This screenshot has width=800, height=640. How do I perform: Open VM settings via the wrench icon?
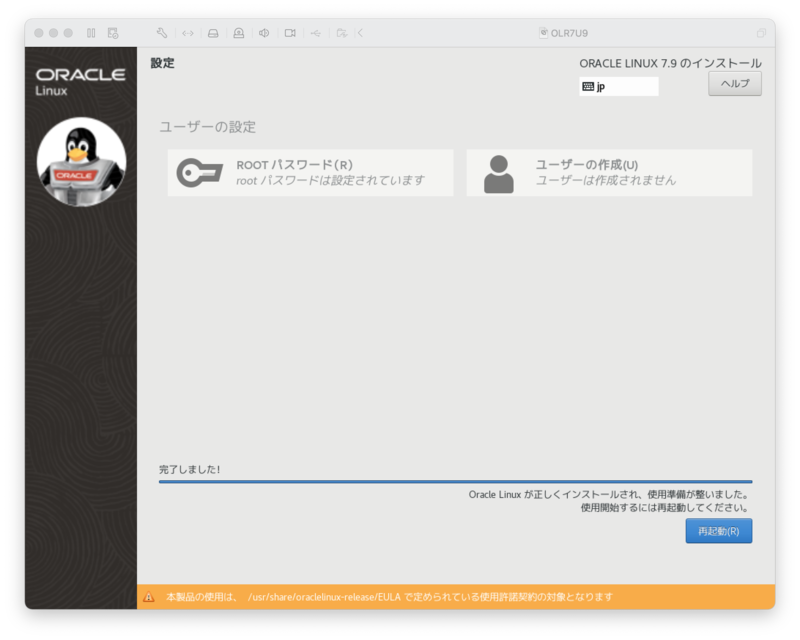coord(162,33)
